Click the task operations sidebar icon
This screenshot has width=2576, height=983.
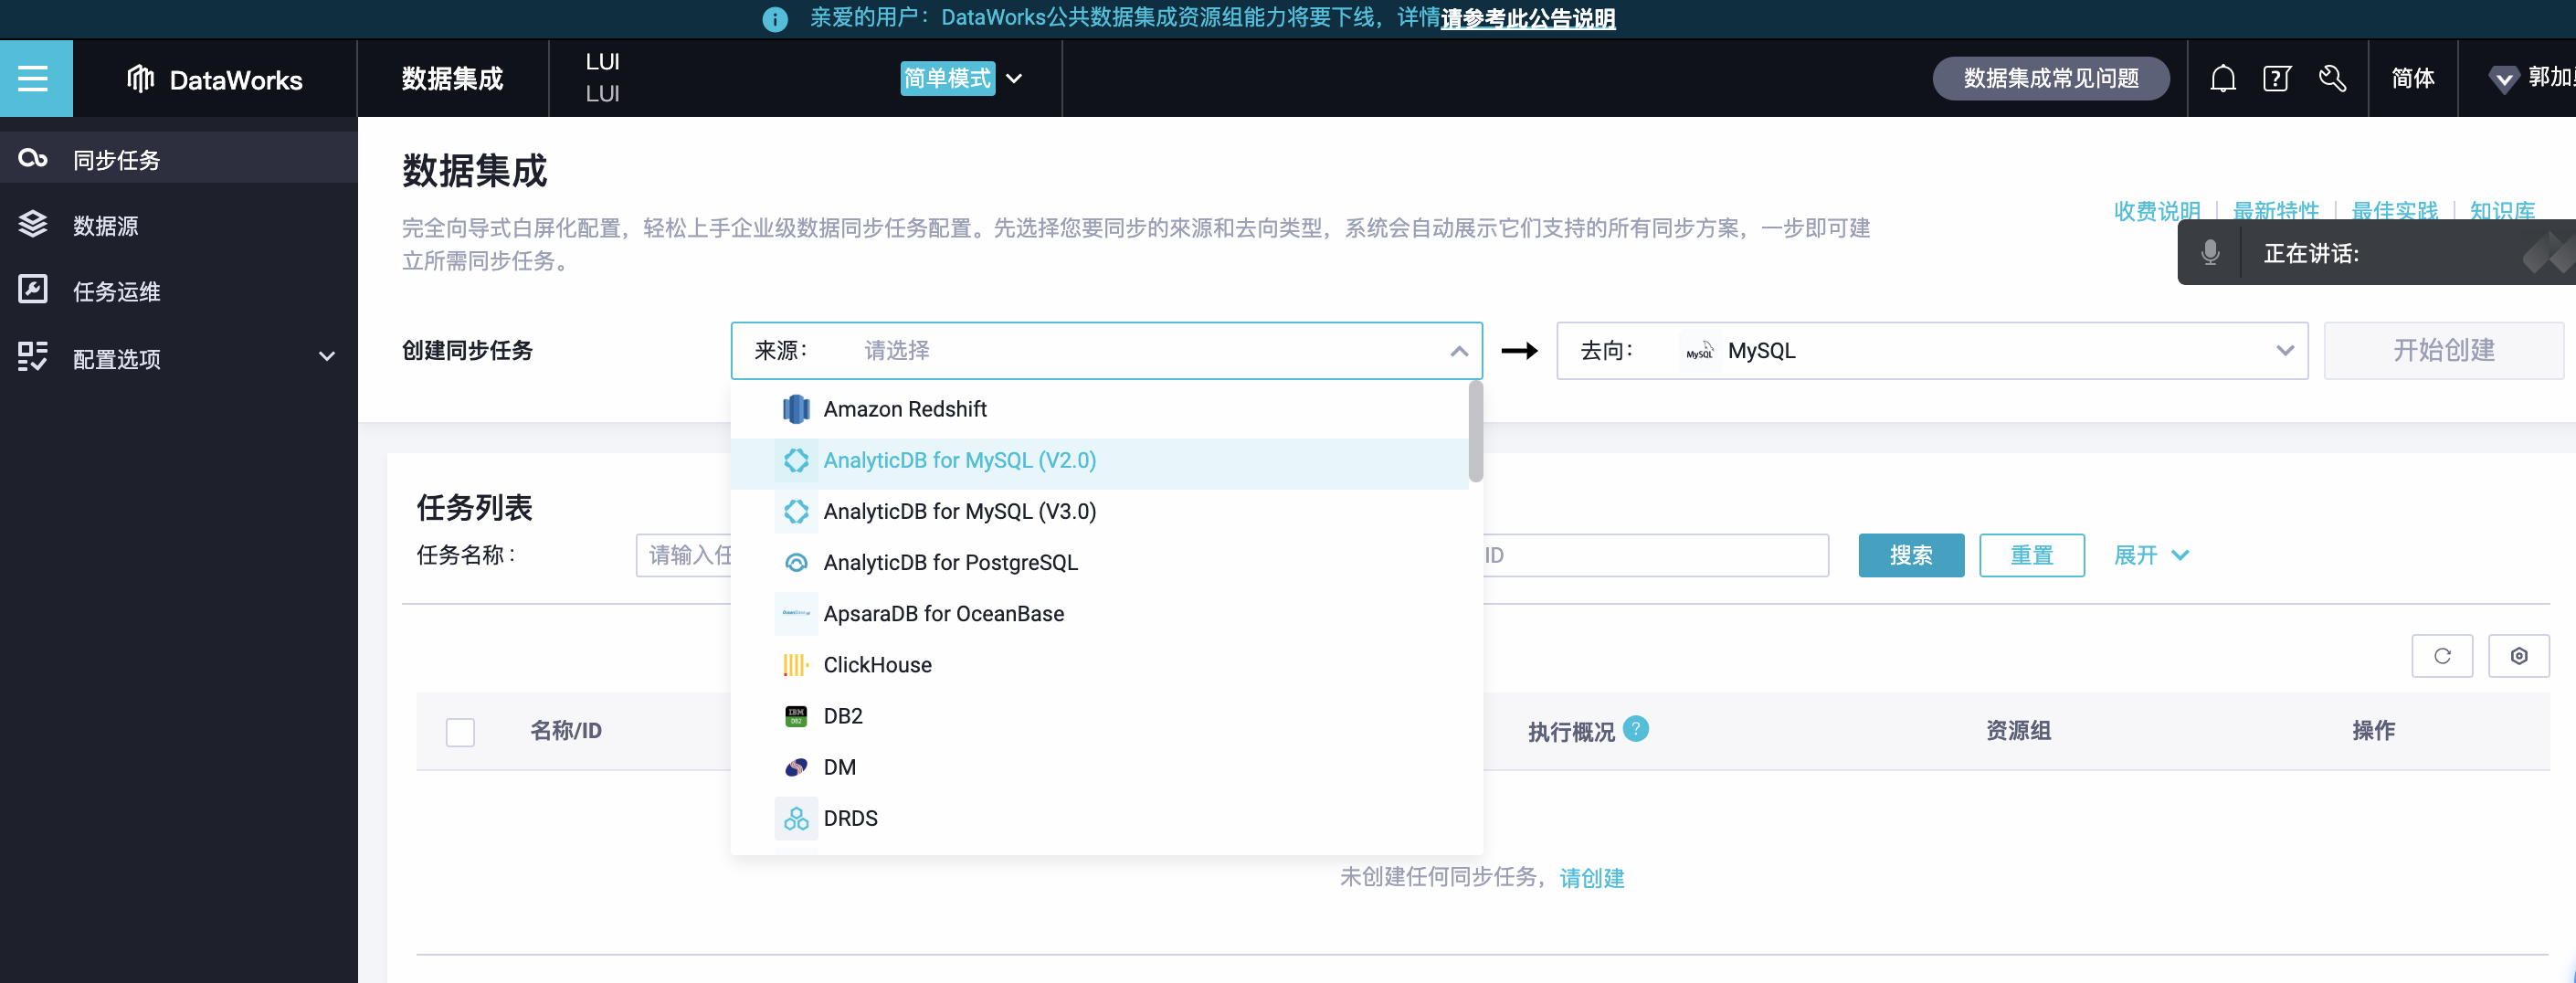coord(33,290)
